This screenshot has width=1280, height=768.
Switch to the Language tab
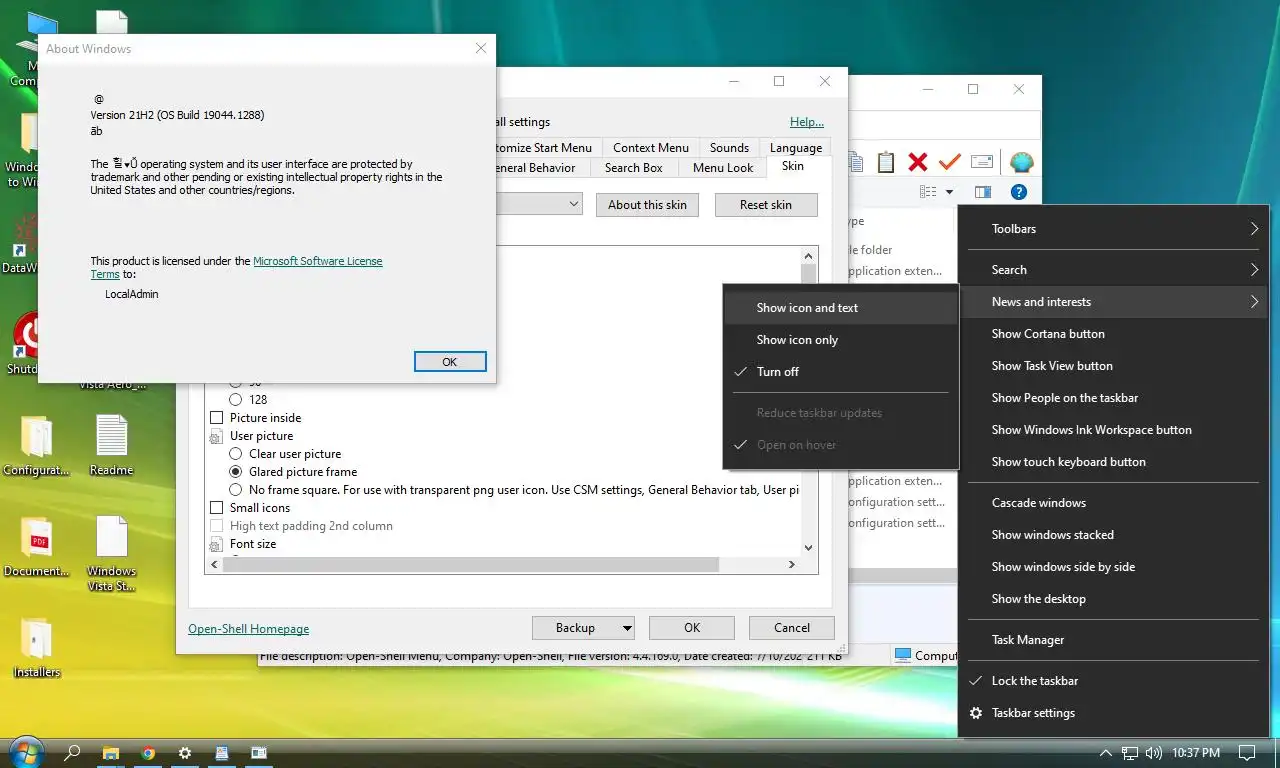pyautogui.click(x=796, y=148)
